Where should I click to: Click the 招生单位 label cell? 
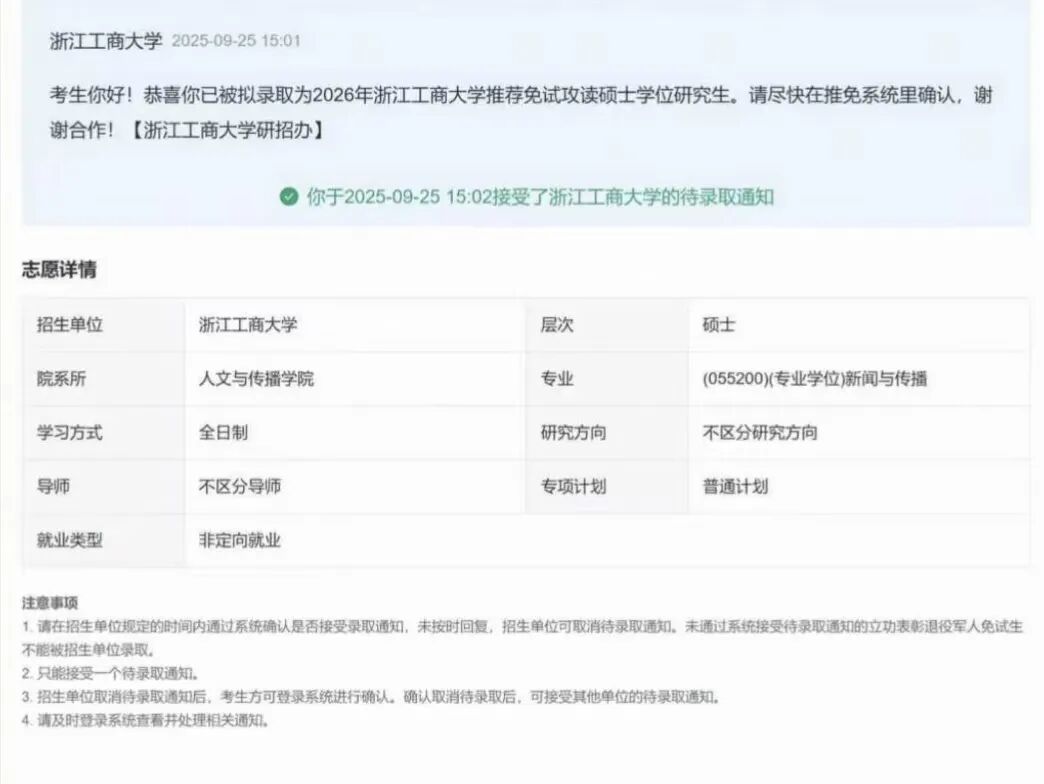(70, 325)
